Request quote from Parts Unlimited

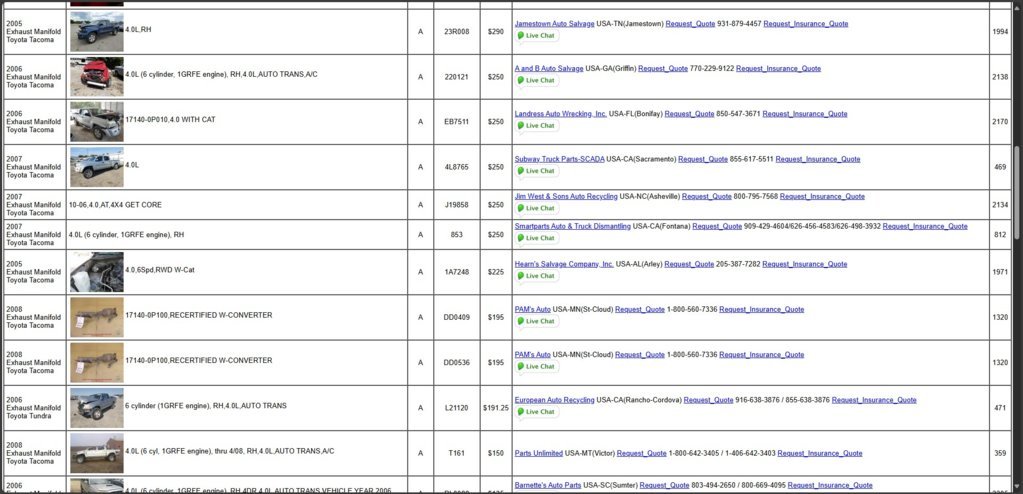coord(641,454)
